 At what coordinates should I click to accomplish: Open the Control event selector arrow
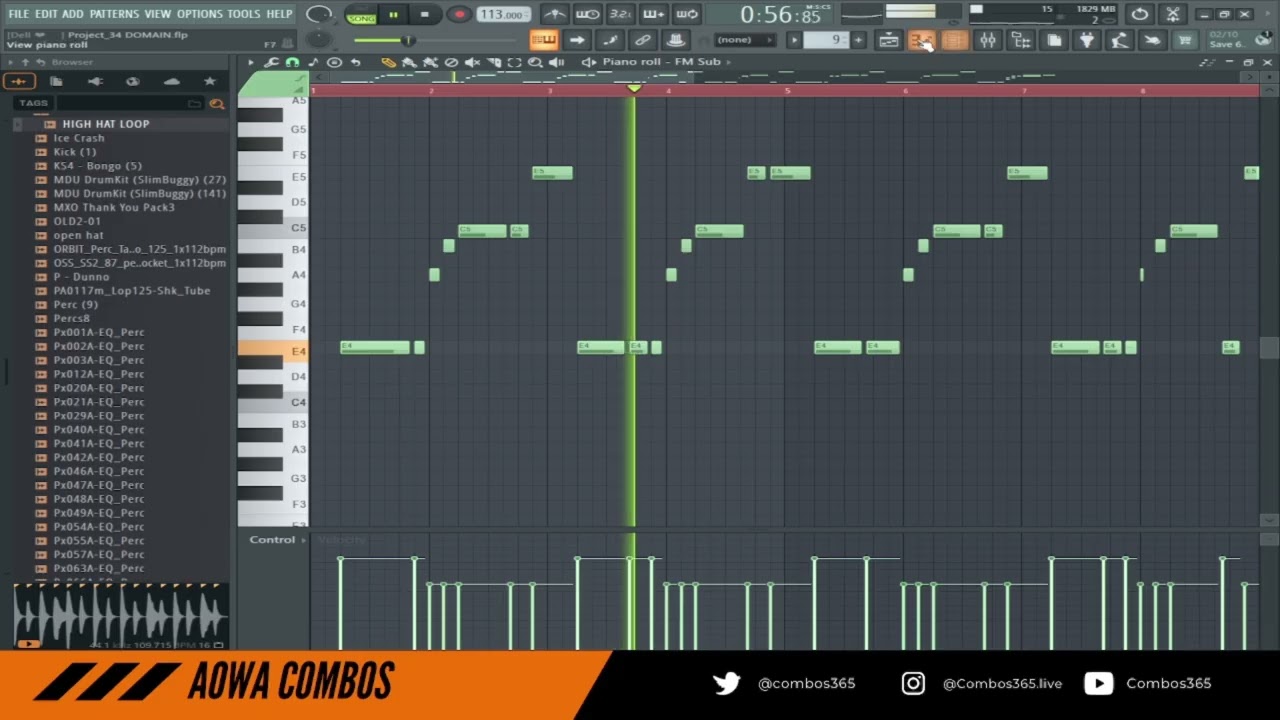click(304, 540)
